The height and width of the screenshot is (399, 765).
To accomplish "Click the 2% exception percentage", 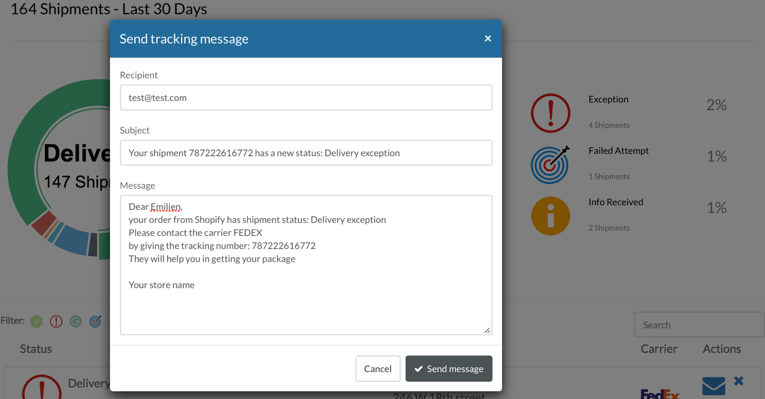I will pyautogui.click(x=716, y=105).
